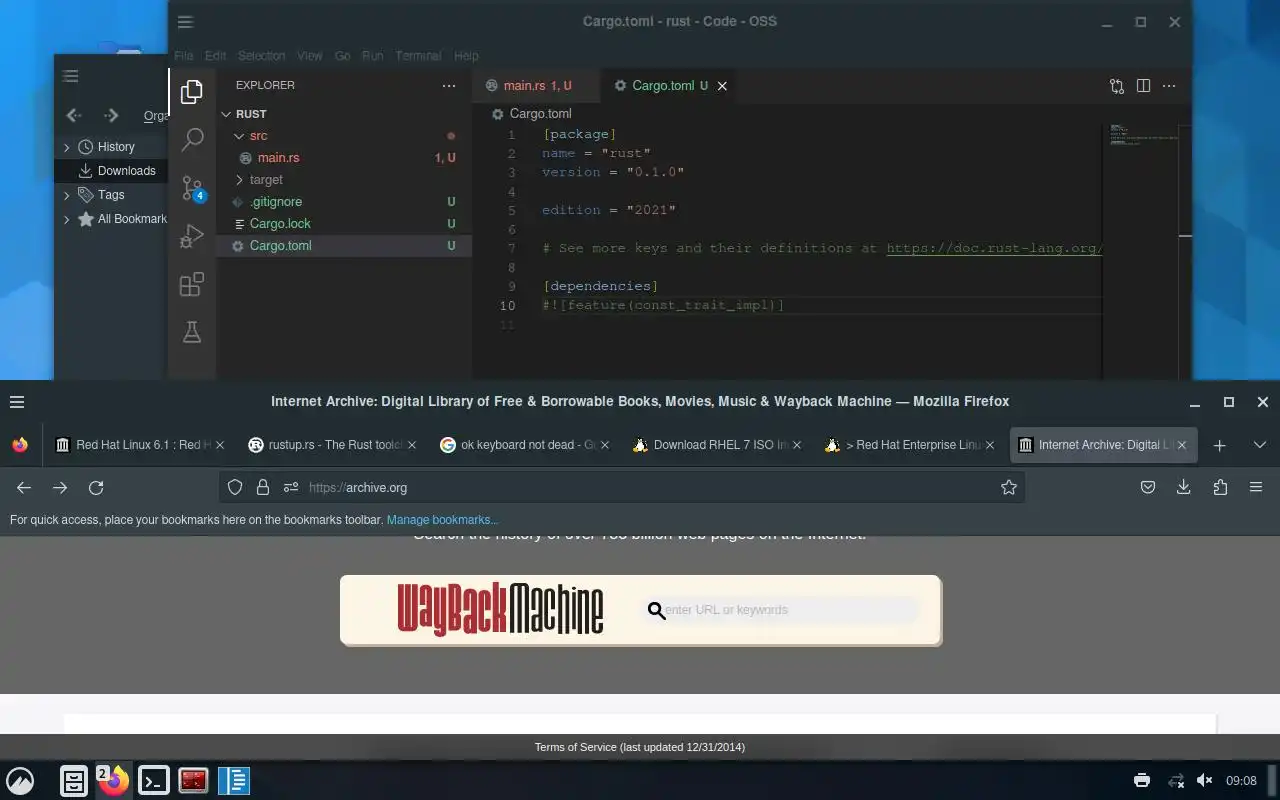The height and width of the screenshot is (800, 1280).
Task: Reload the archive.org page
Action: point(96,487)
